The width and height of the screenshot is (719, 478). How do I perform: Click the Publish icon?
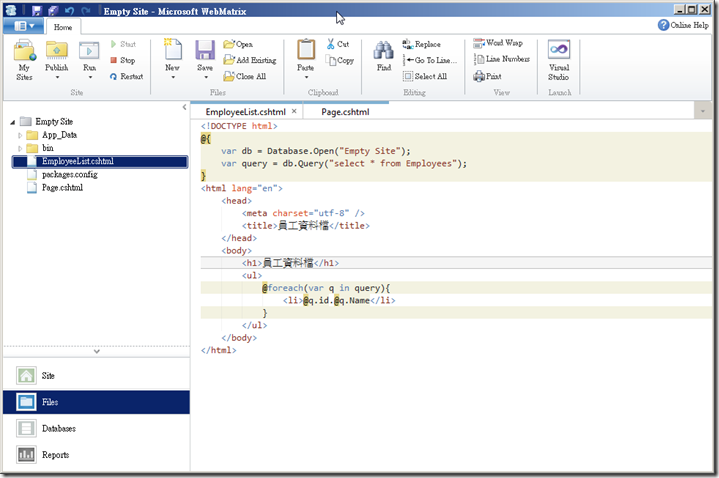tap(56, 50)
